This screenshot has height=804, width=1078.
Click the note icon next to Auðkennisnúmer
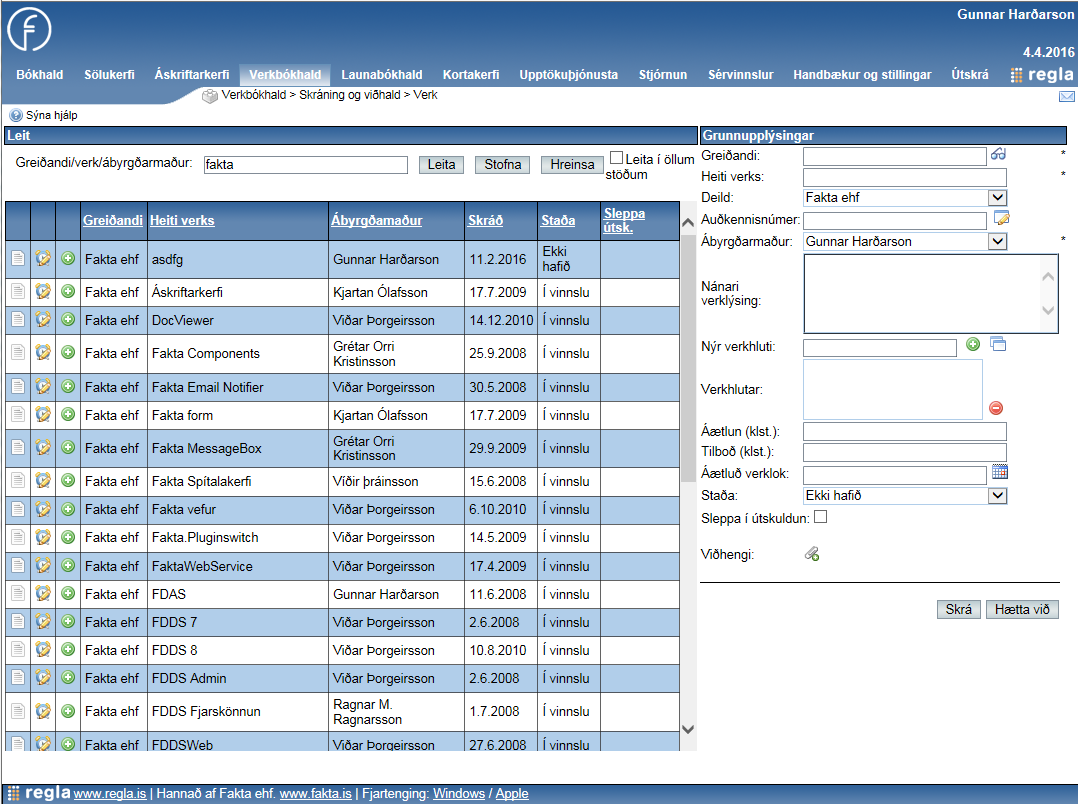point(1001,219)
